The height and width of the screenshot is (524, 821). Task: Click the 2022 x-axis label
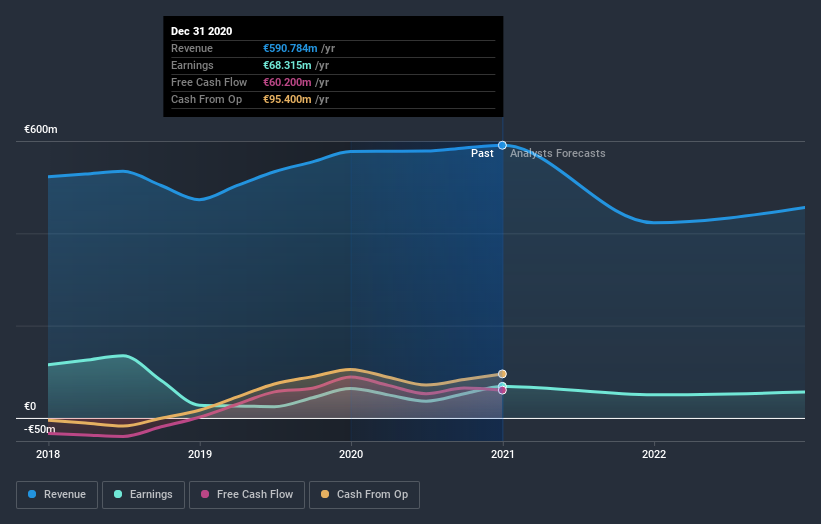[654, 454]
